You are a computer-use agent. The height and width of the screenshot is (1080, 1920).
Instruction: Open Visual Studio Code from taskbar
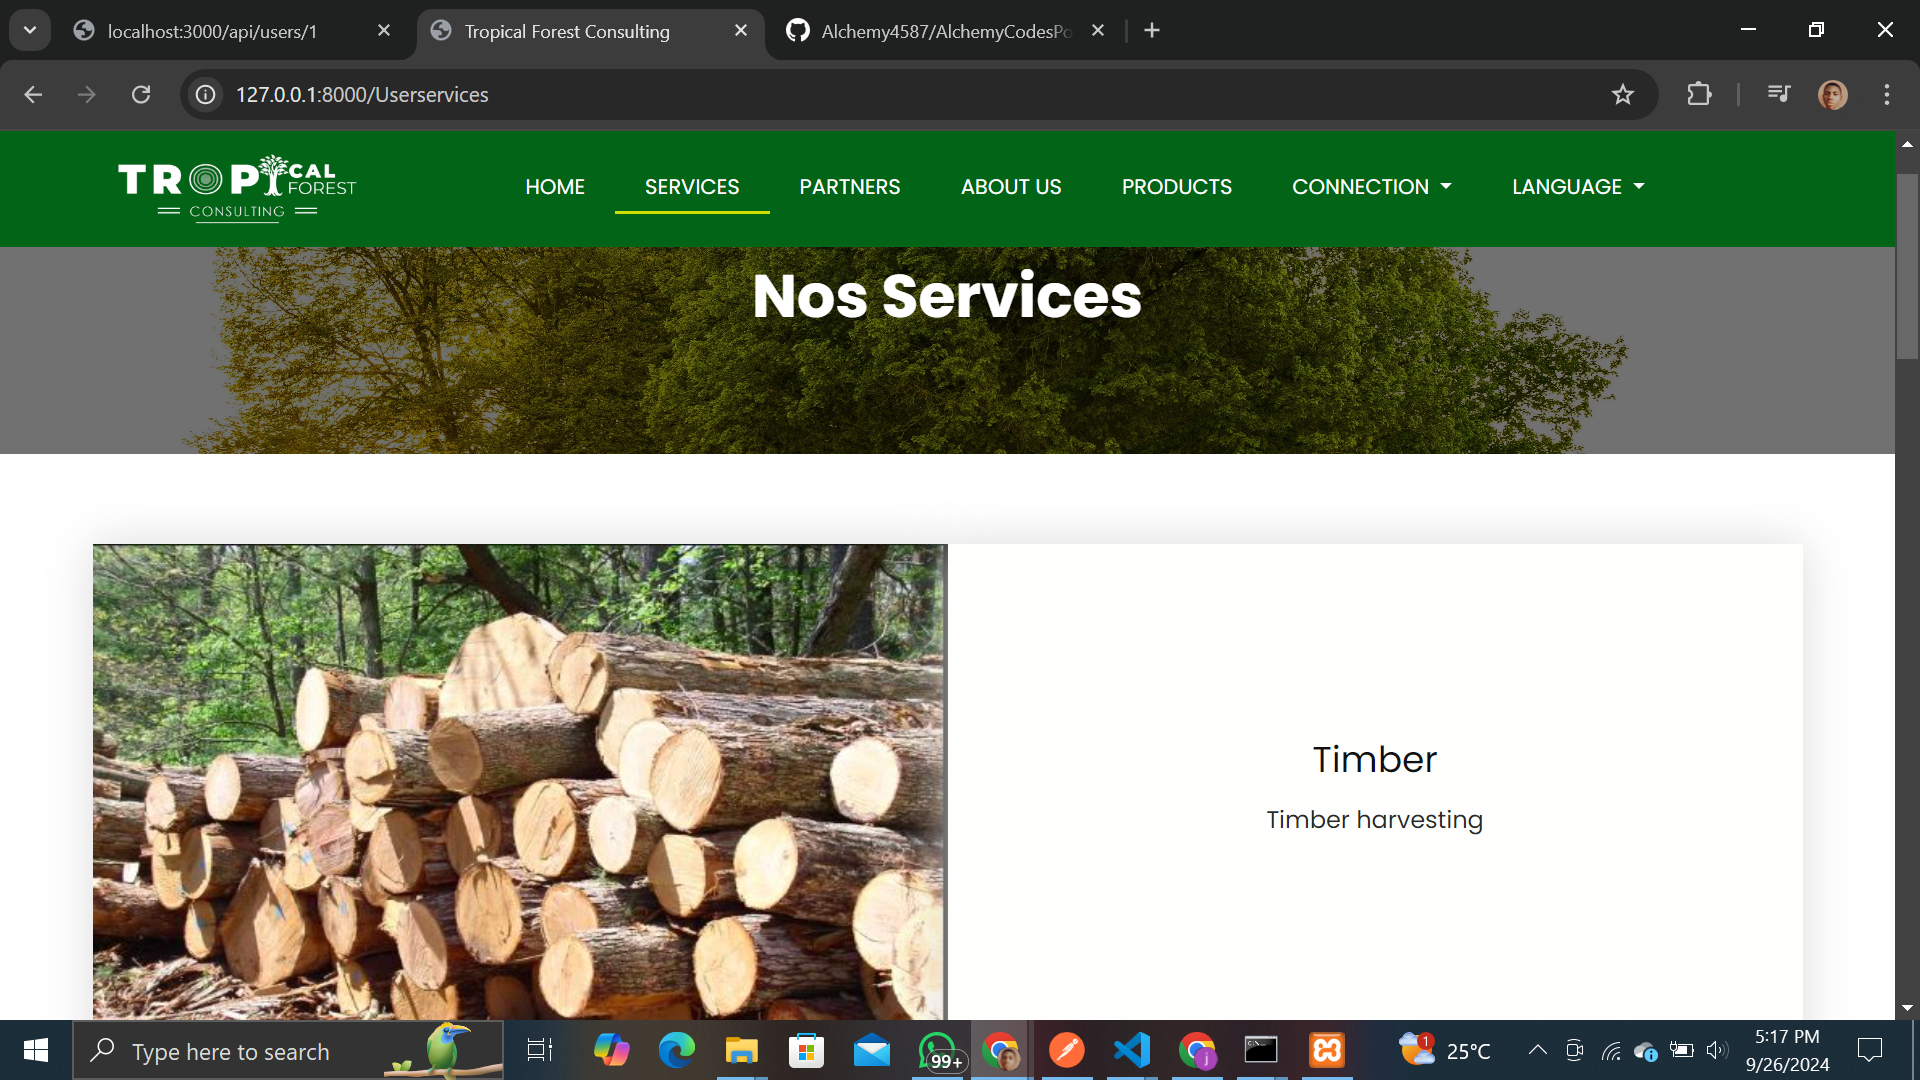(x=1131, y=1051)
